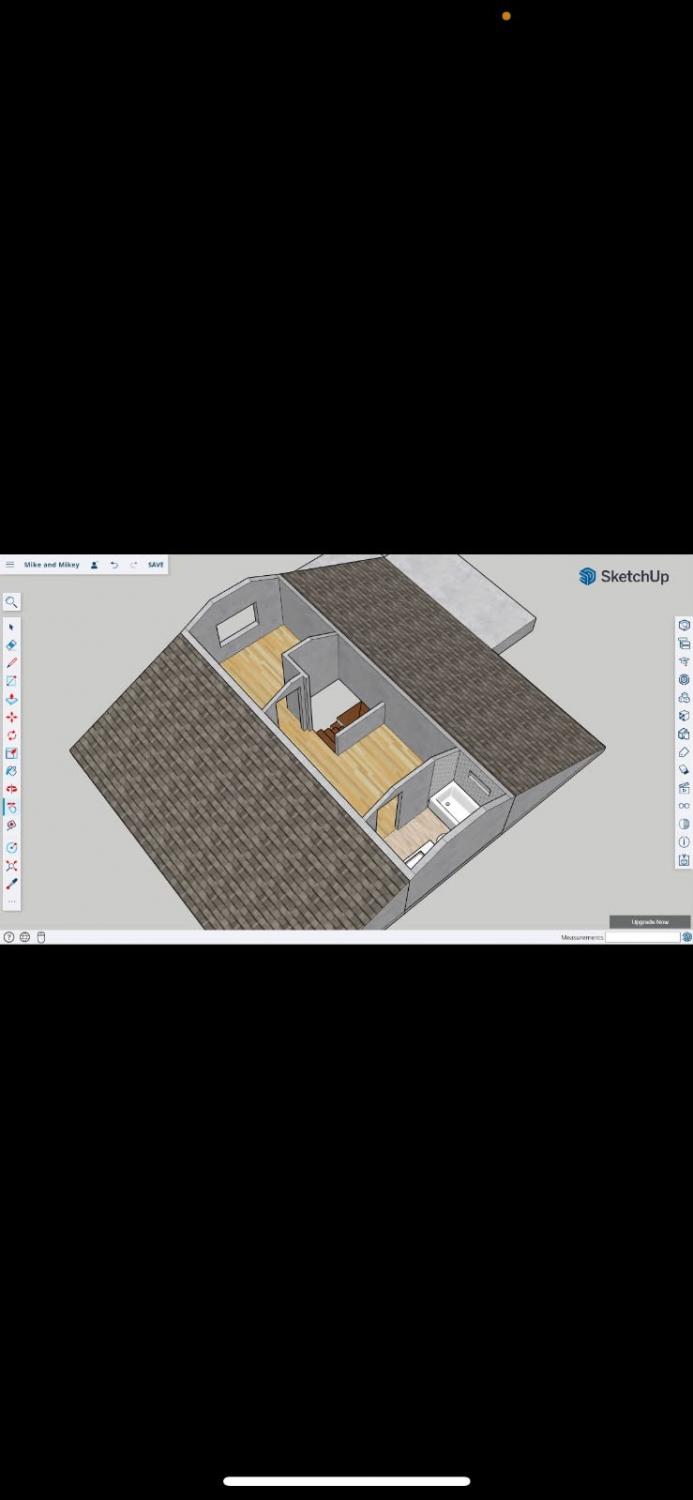The image size is (693, 1500).
Task: Click inside the Measurements input box
Action: tap(642, 937)
